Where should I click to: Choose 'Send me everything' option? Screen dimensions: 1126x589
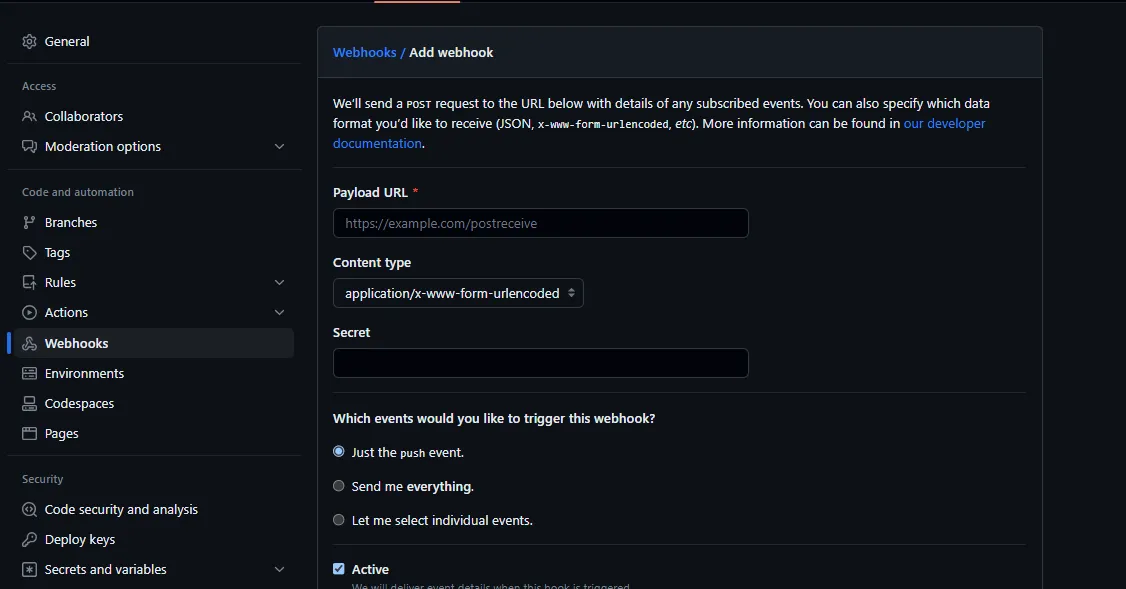pyautogui.click(x=338, y=486)
